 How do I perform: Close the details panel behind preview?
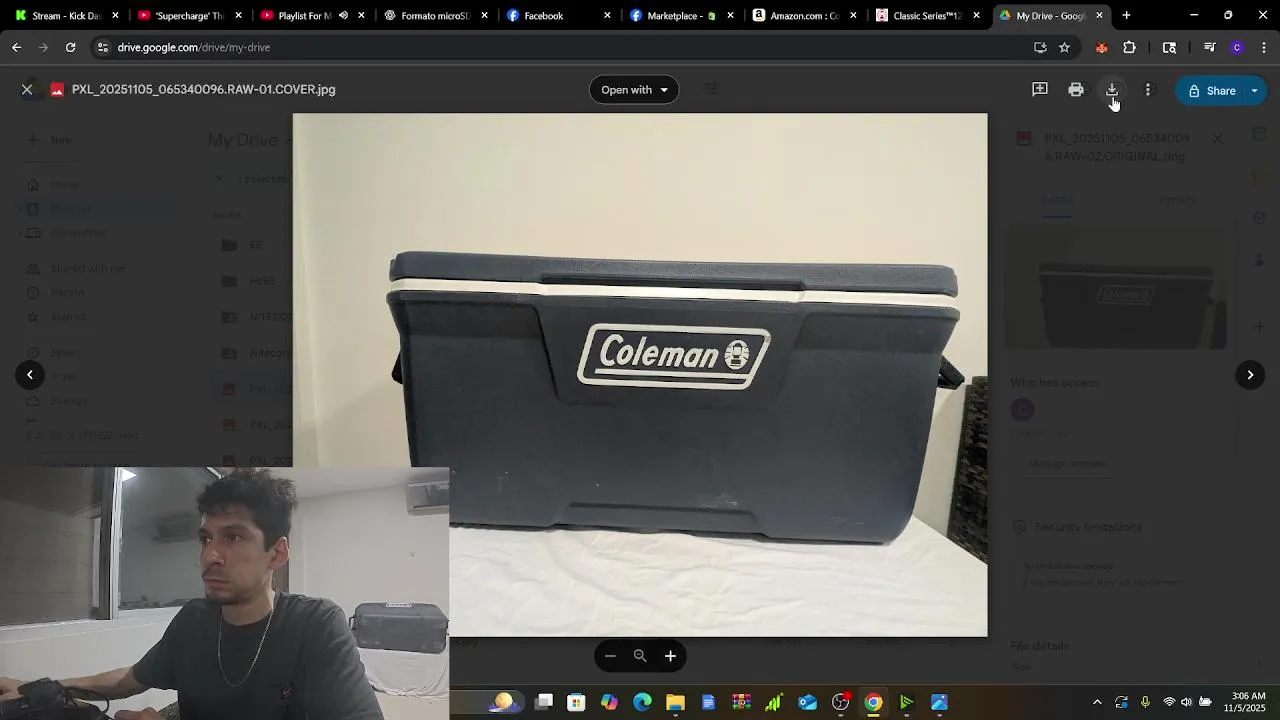click(x=1217, y=139)
